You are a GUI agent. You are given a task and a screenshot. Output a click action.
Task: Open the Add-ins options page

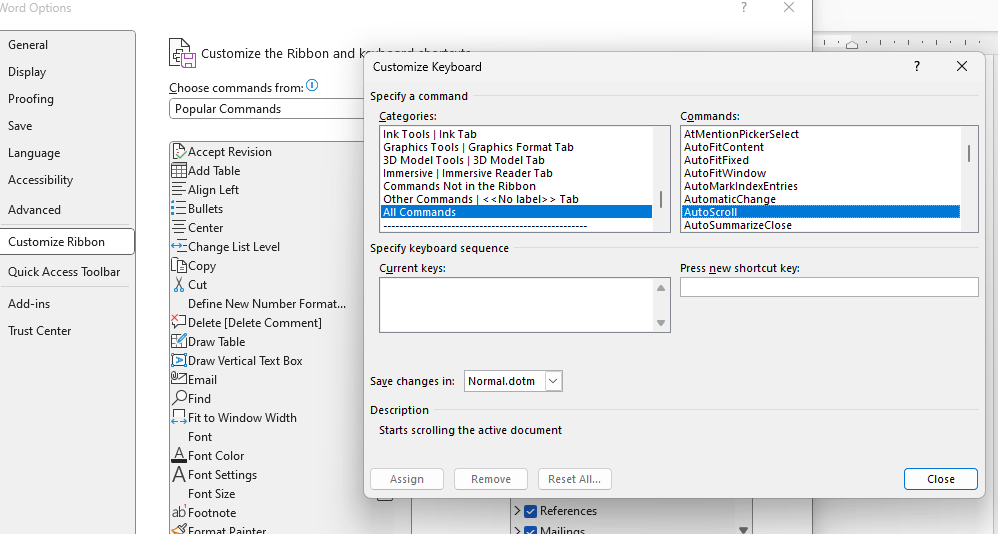point(67,304)
